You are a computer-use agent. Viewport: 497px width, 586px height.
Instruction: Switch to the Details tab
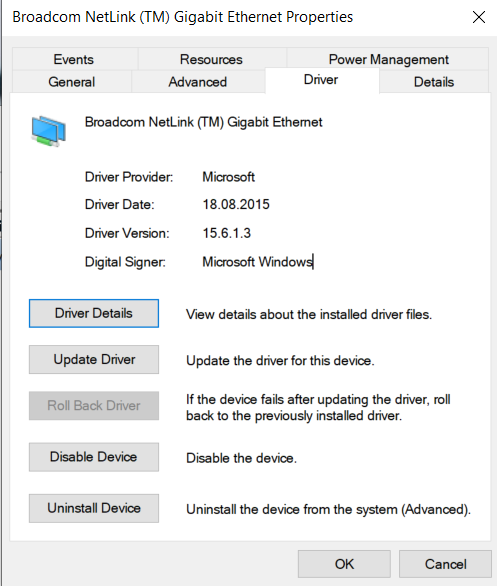tap(434, 81)
